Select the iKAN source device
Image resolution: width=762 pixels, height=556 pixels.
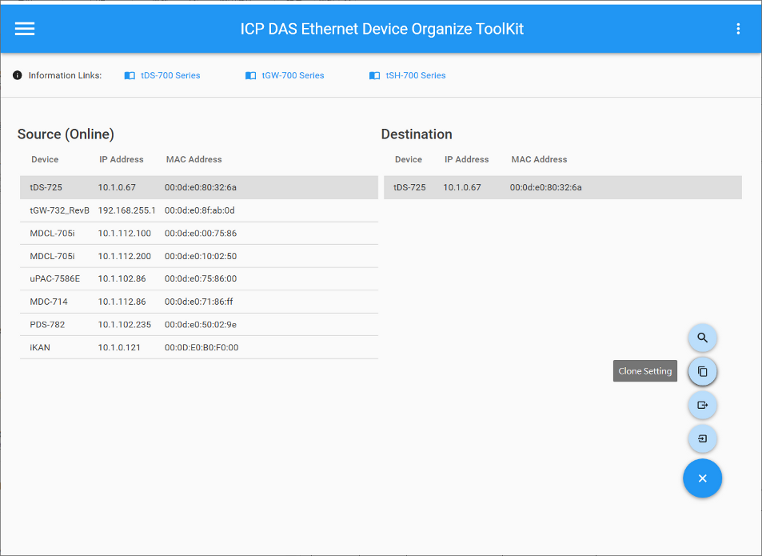point(199,348)
